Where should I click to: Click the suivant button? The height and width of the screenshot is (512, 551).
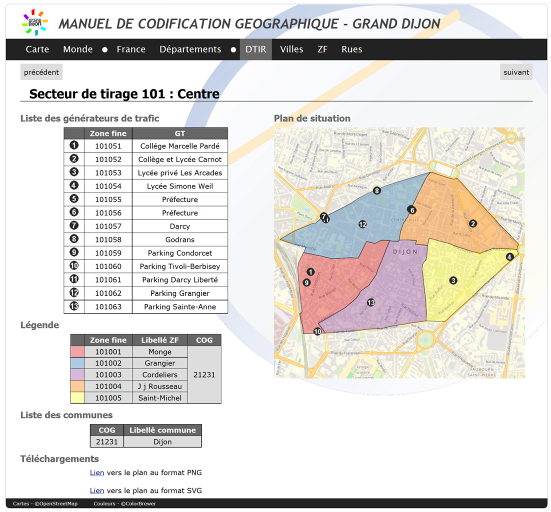pyautogui.click(x=516, y=72)
